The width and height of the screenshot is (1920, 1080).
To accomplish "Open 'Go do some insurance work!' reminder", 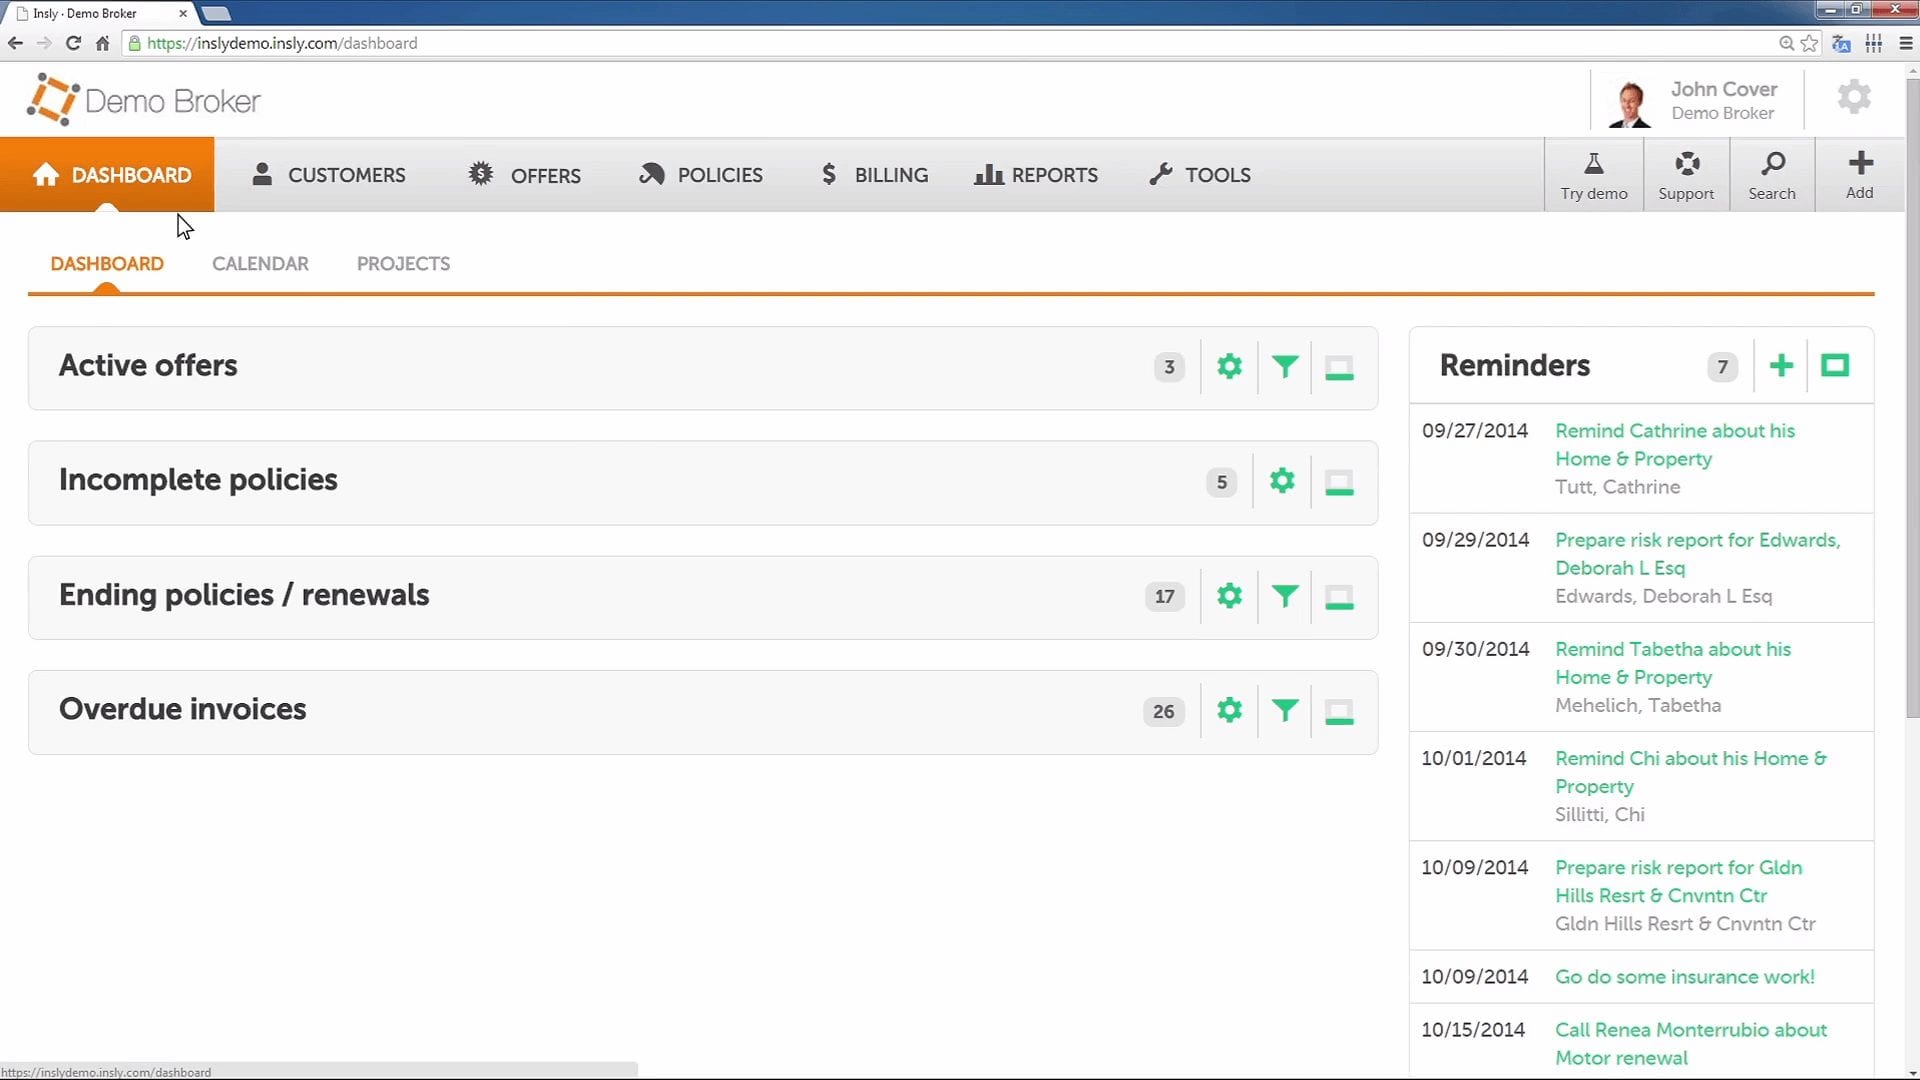I will pos(1684,977).
